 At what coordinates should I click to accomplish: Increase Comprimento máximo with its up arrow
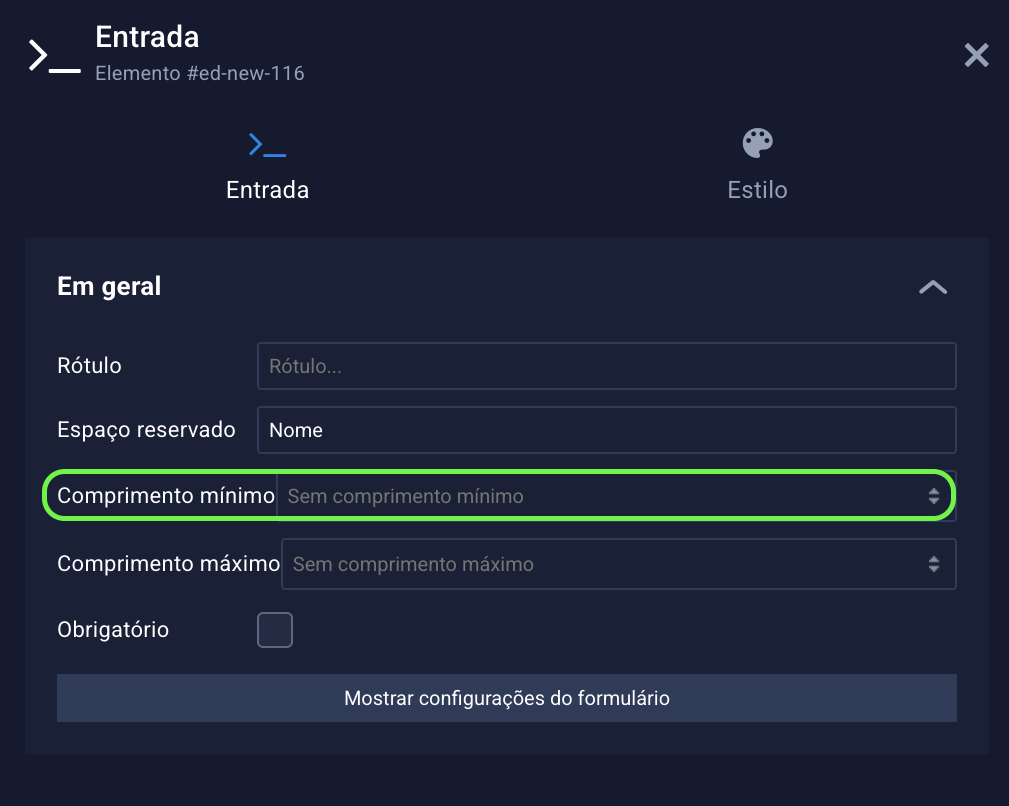click(934, 560)
